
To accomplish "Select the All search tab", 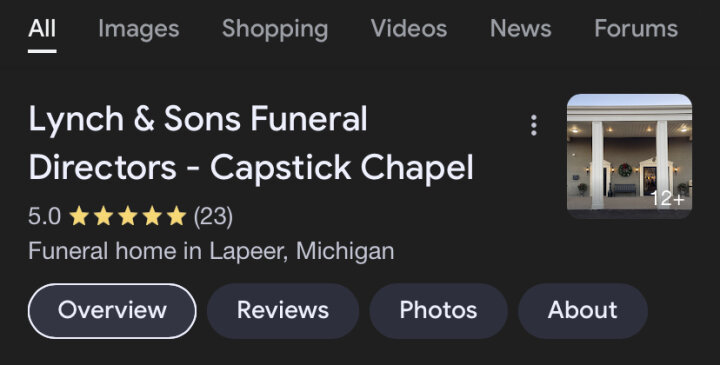I will click(42, 28).
